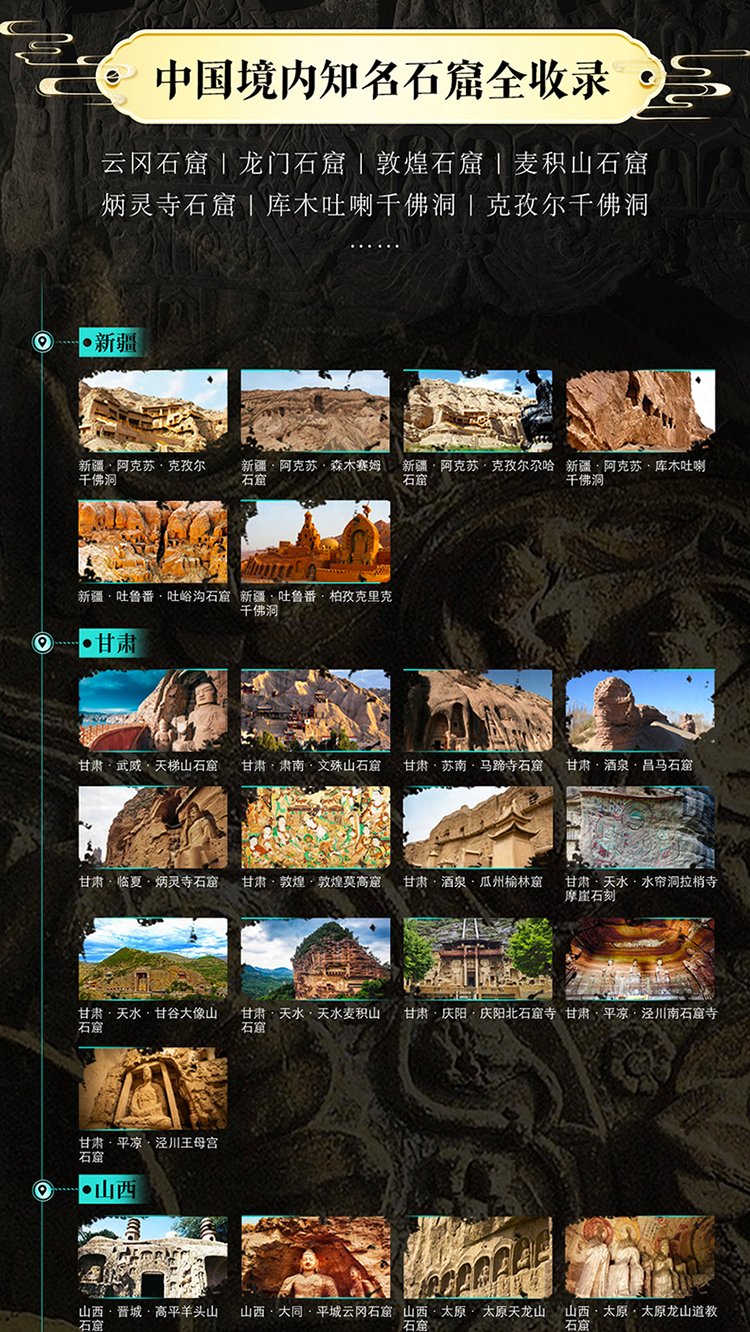Viewport: 750px width, 1332px height.
Task: Click the location pin beside 甘肃
Action: click(42, 643)
